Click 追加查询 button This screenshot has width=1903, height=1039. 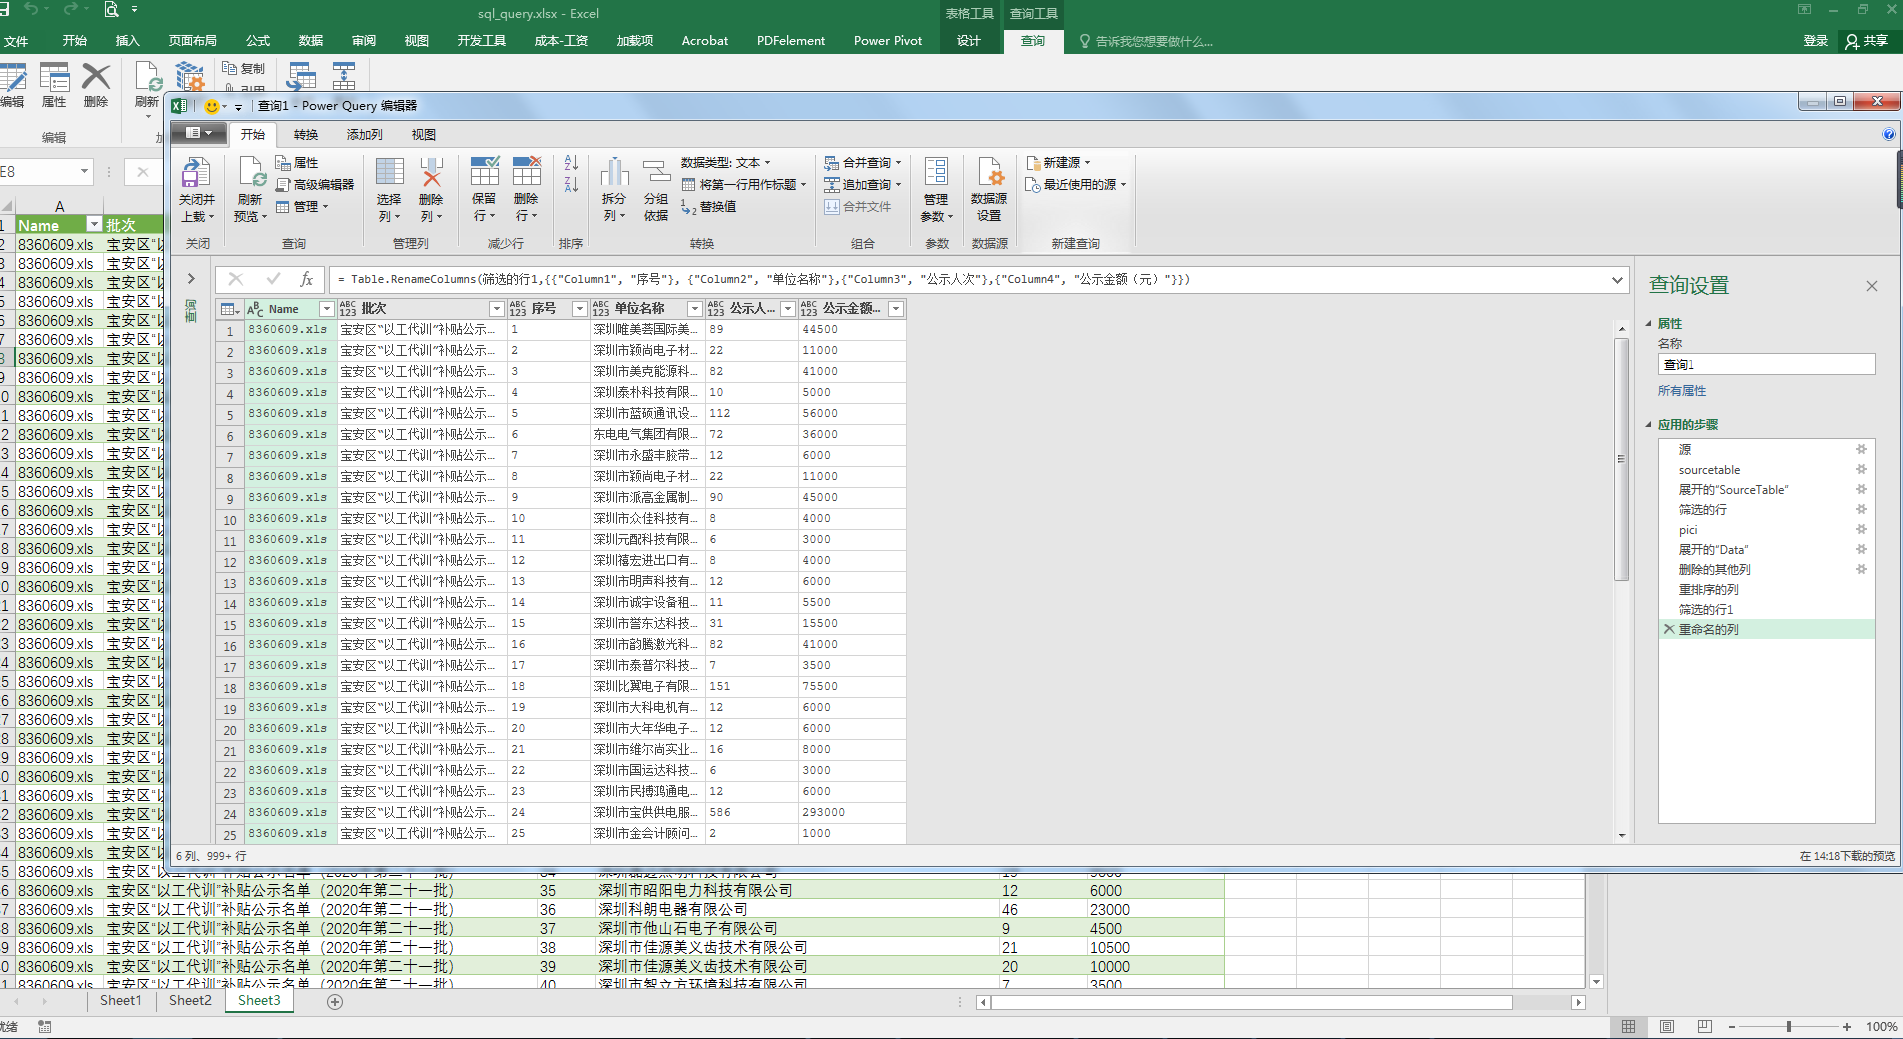863,184
